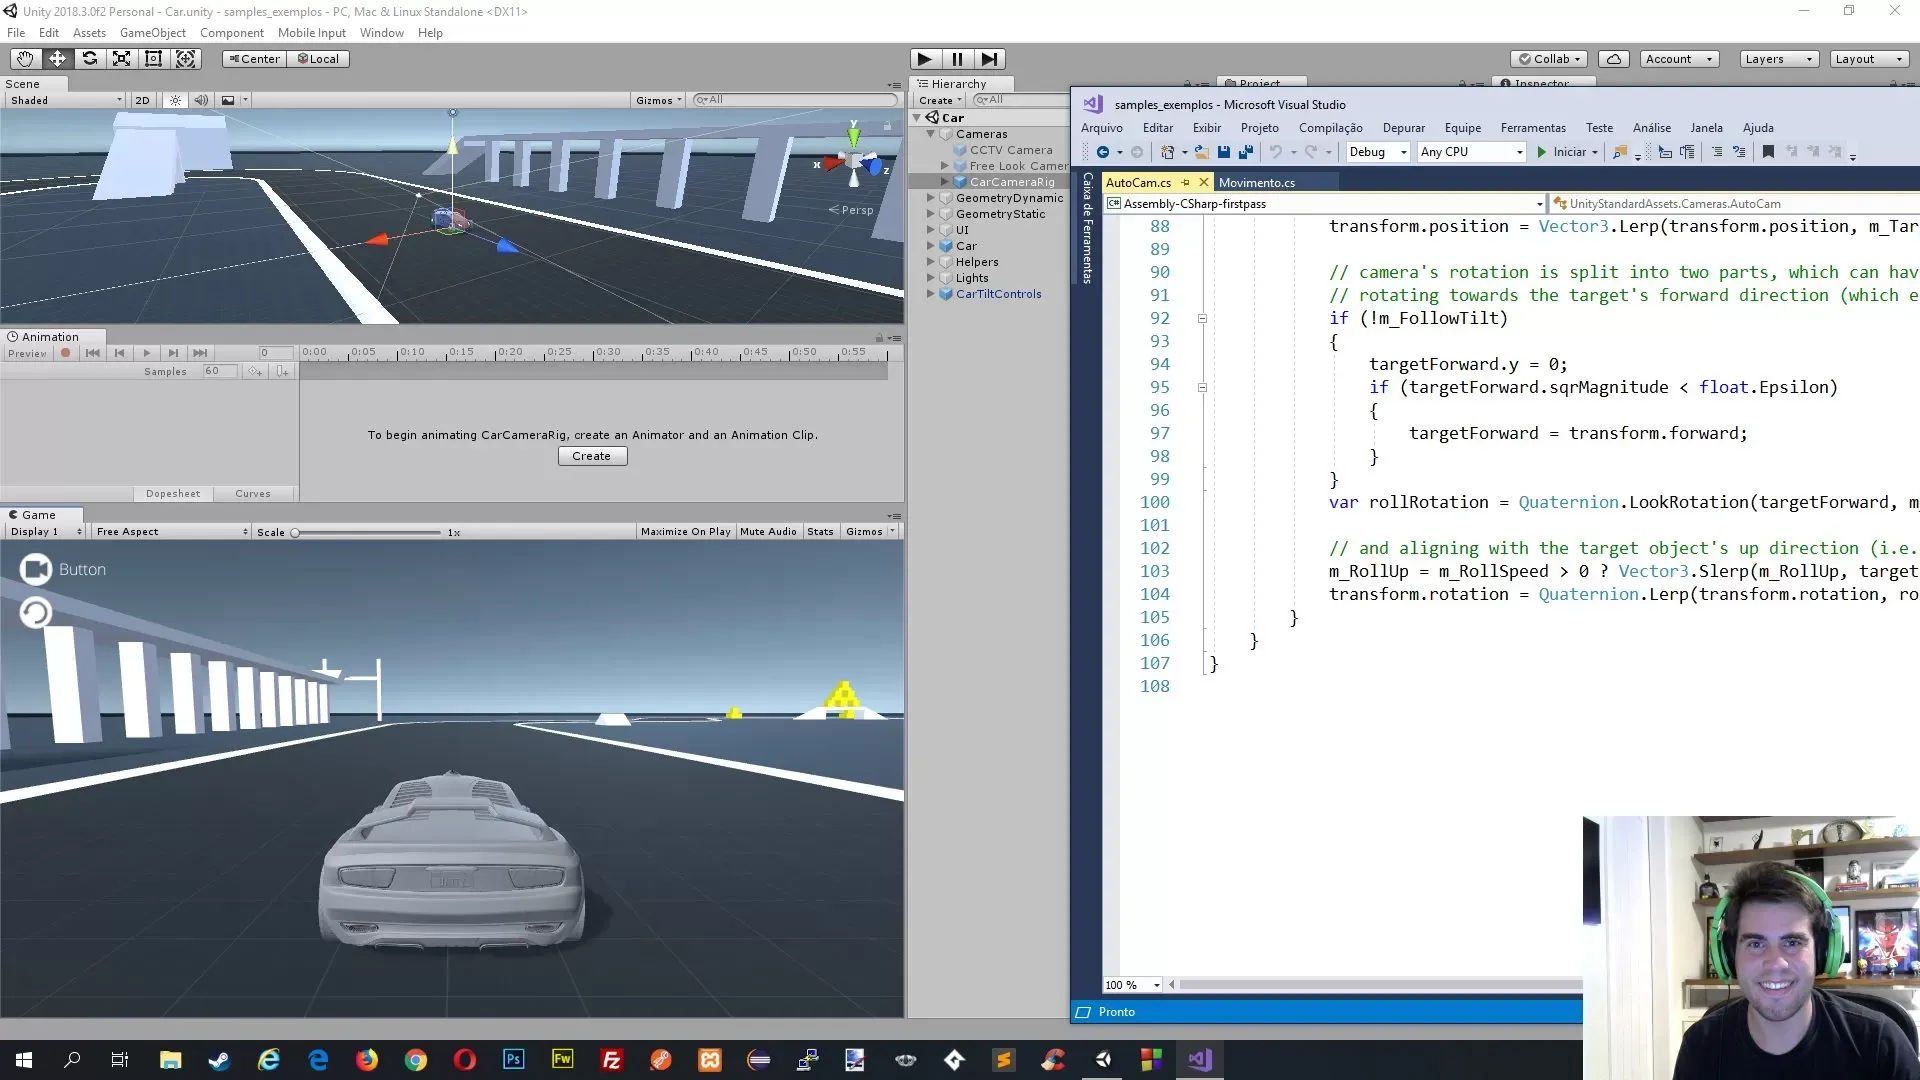Select the Rotate tool in Unity toolbar

(89, 59)
